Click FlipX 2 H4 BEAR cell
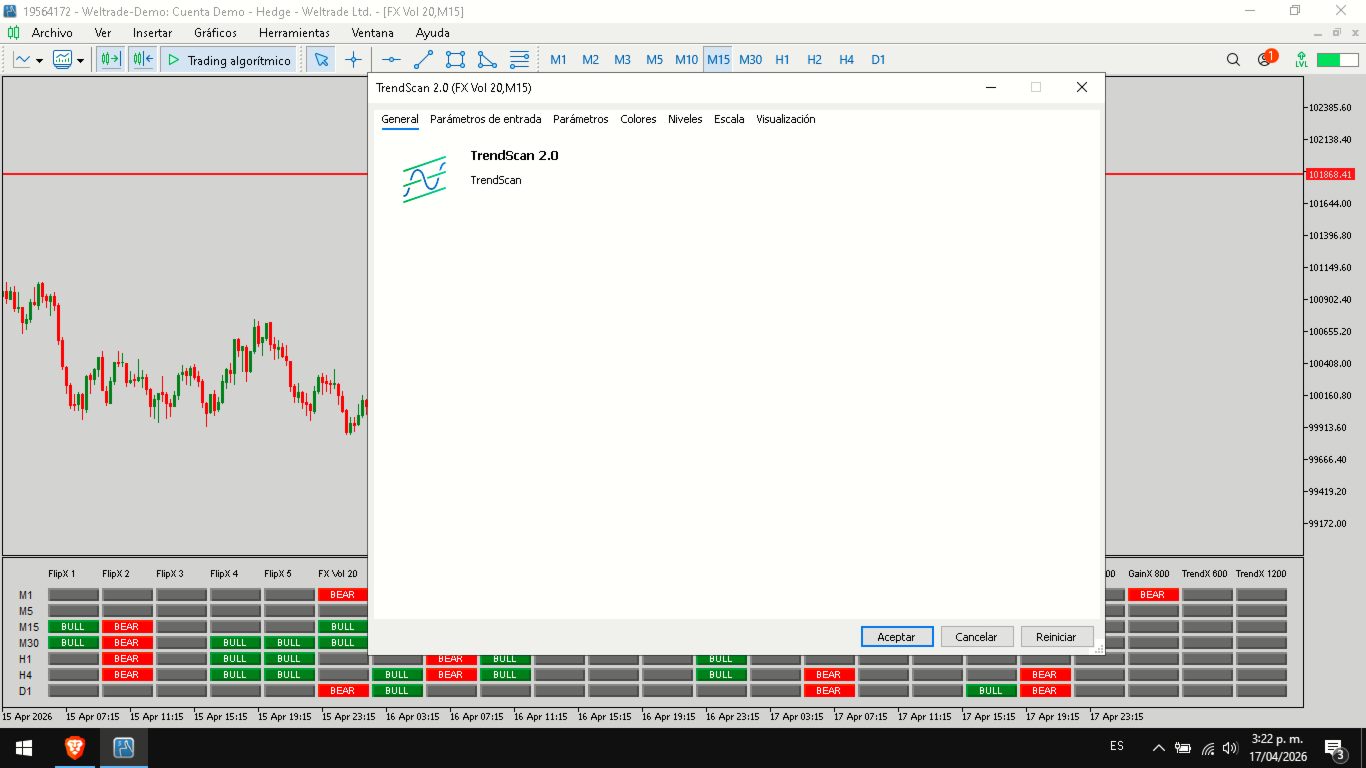This screenshot has width=1366, height=768. pos(127,675)
